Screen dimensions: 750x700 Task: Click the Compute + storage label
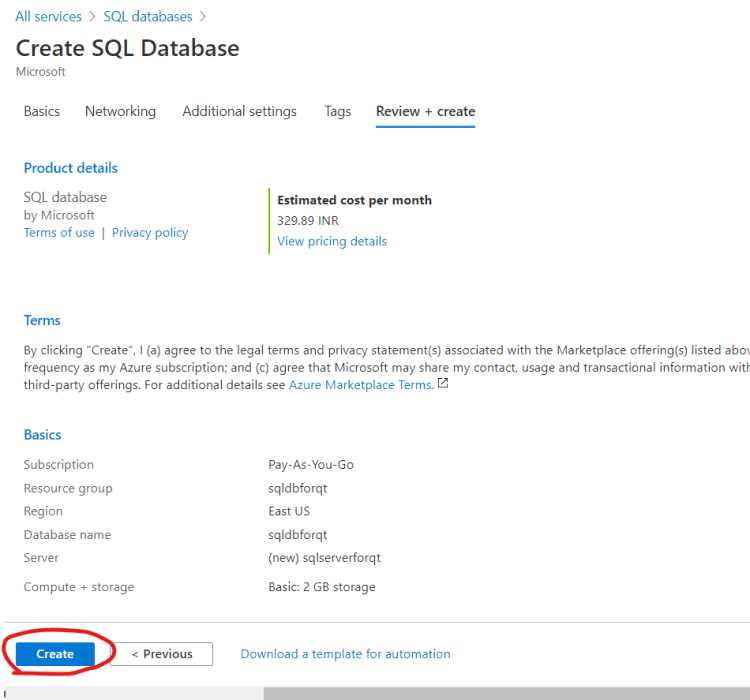(x=79, y=587)
